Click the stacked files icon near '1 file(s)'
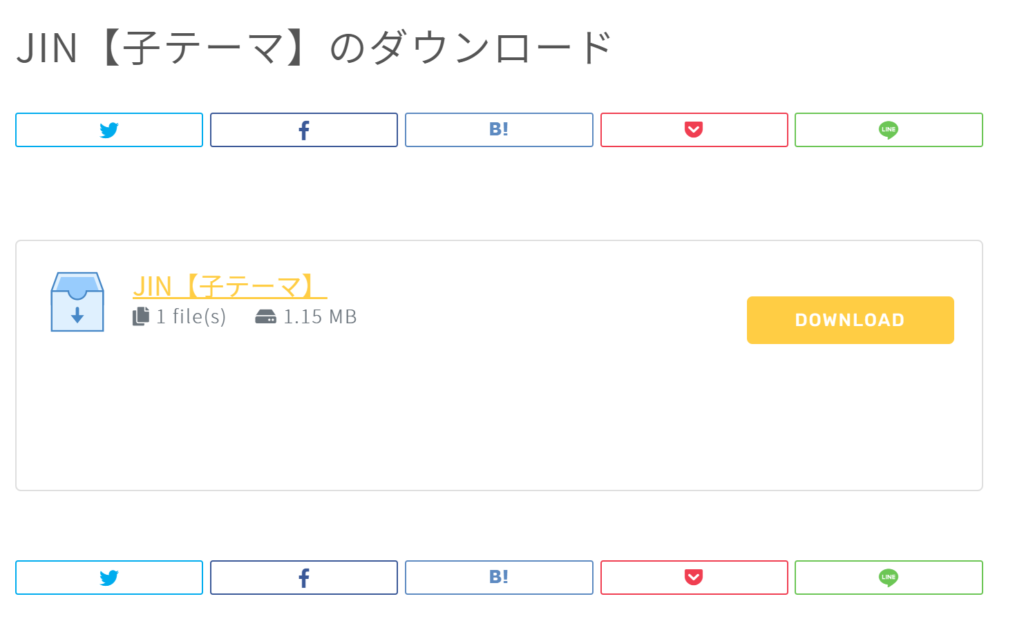 tap(142, 316)
